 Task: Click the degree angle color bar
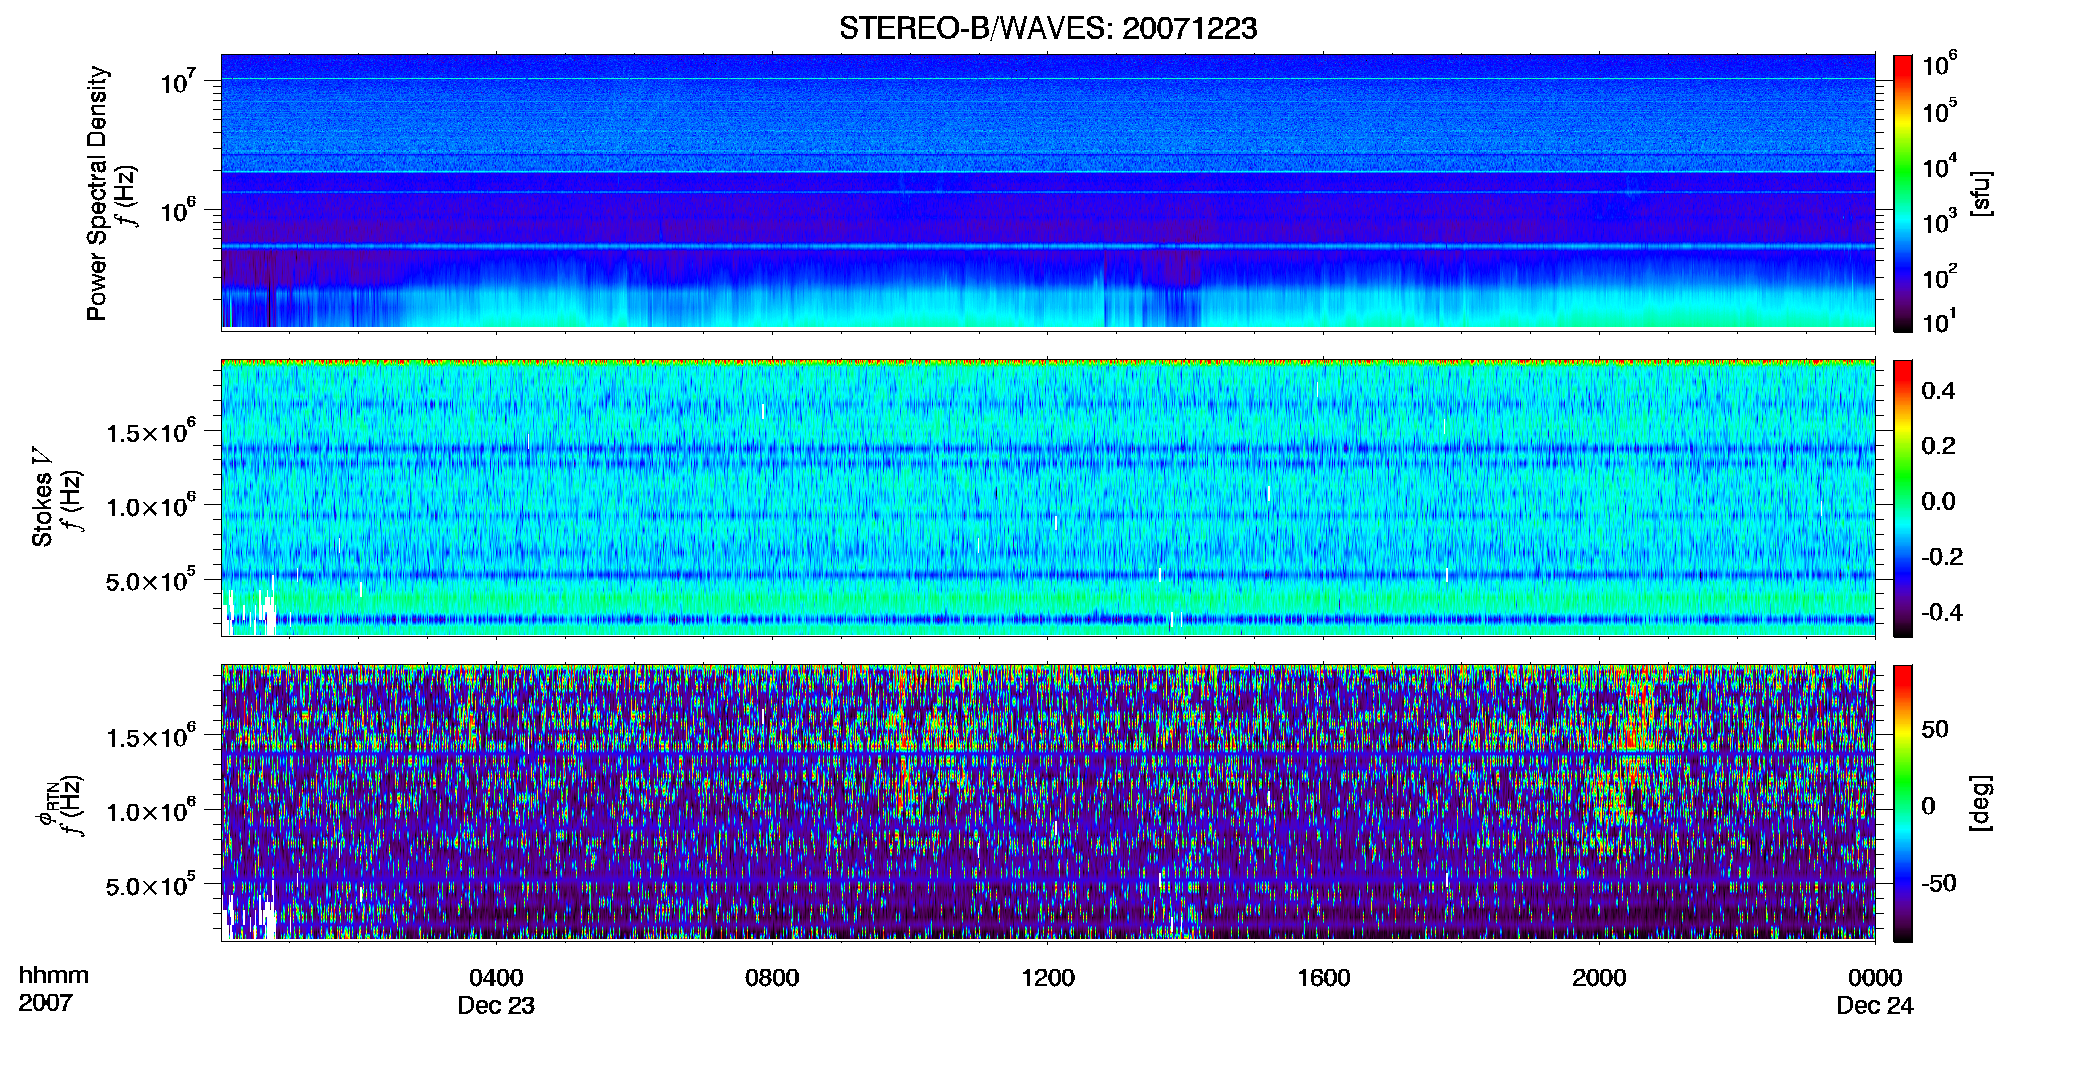pyautogui.click(x=1903, y=803)
